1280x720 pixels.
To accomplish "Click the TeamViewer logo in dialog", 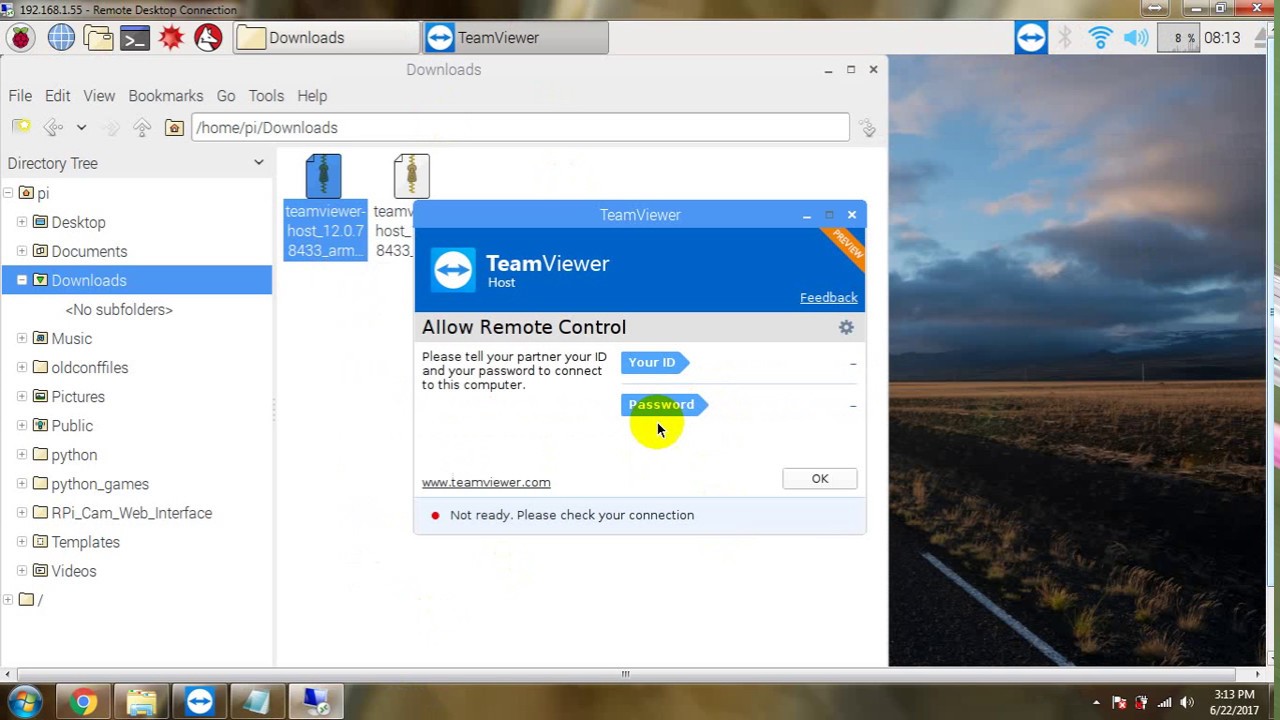I will (x=453, y=270).
